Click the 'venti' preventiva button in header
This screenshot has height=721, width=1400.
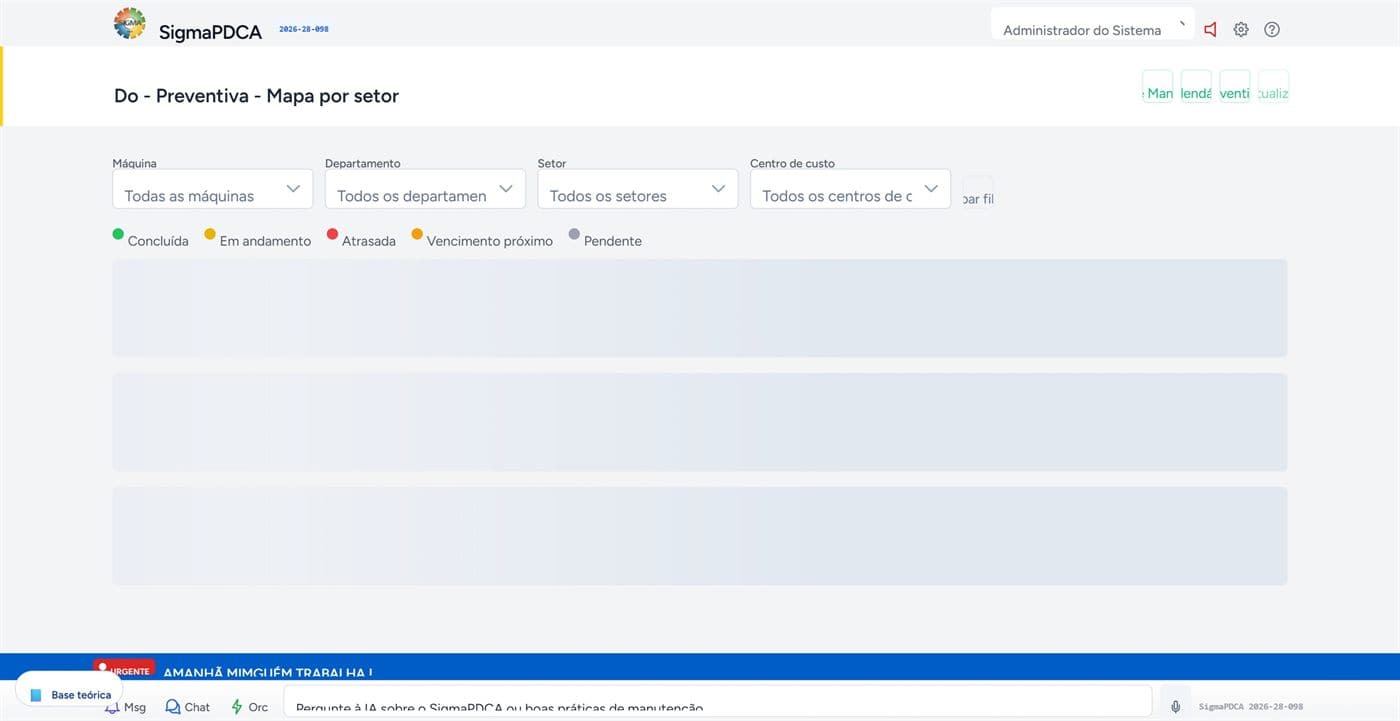pos(1235,86)
